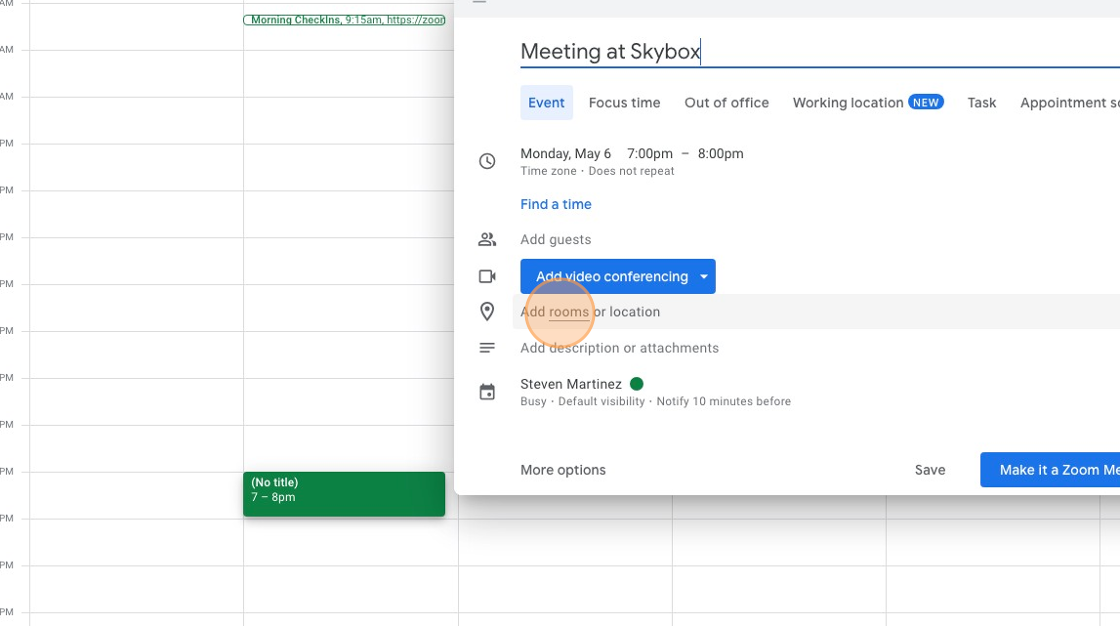
Task: Click Does not repeat setting
Action: (631, 172)
